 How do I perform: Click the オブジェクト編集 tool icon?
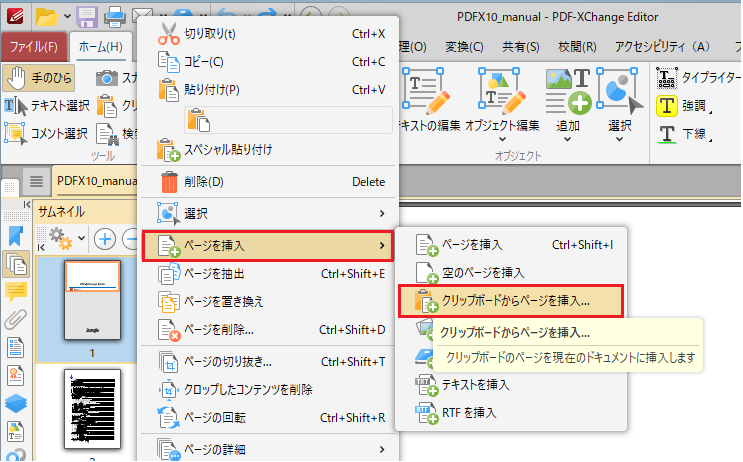(x=502, y=93)
